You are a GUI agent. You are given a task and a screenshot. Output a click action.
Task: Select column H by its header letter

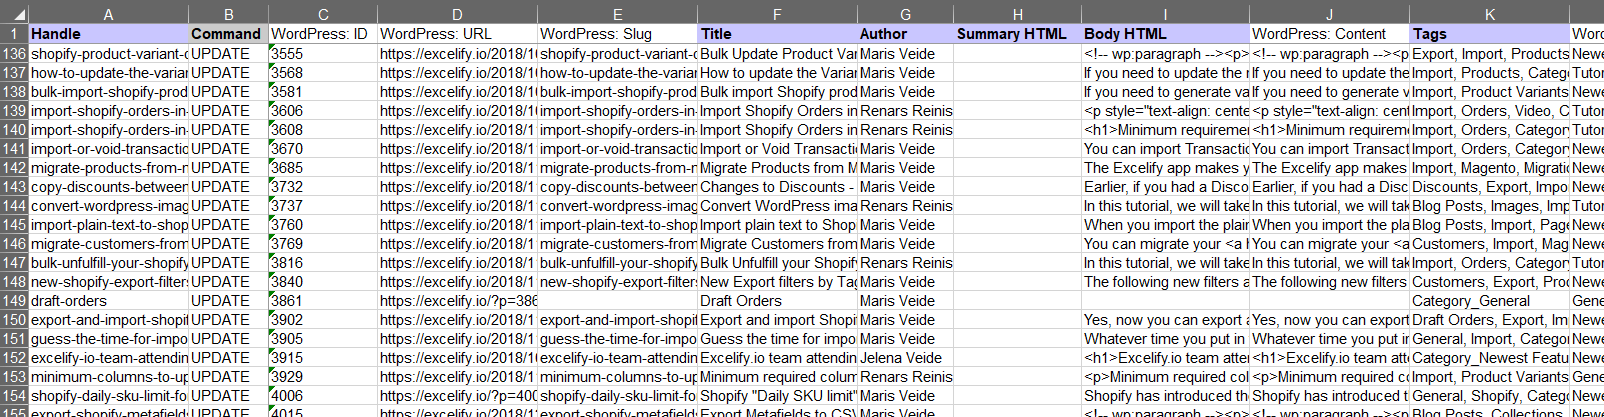[x=1017, y=14]
